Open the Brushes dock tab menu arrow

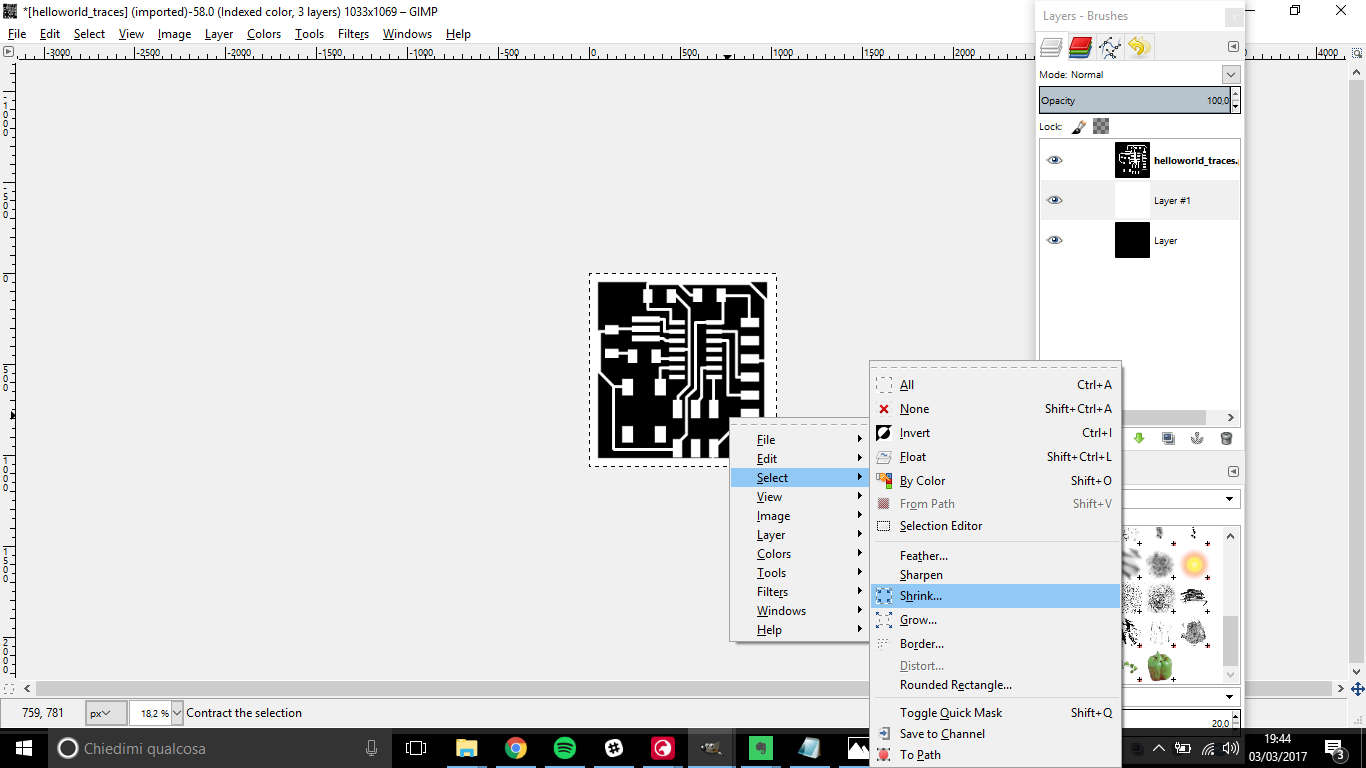[x=1233, y=471]
